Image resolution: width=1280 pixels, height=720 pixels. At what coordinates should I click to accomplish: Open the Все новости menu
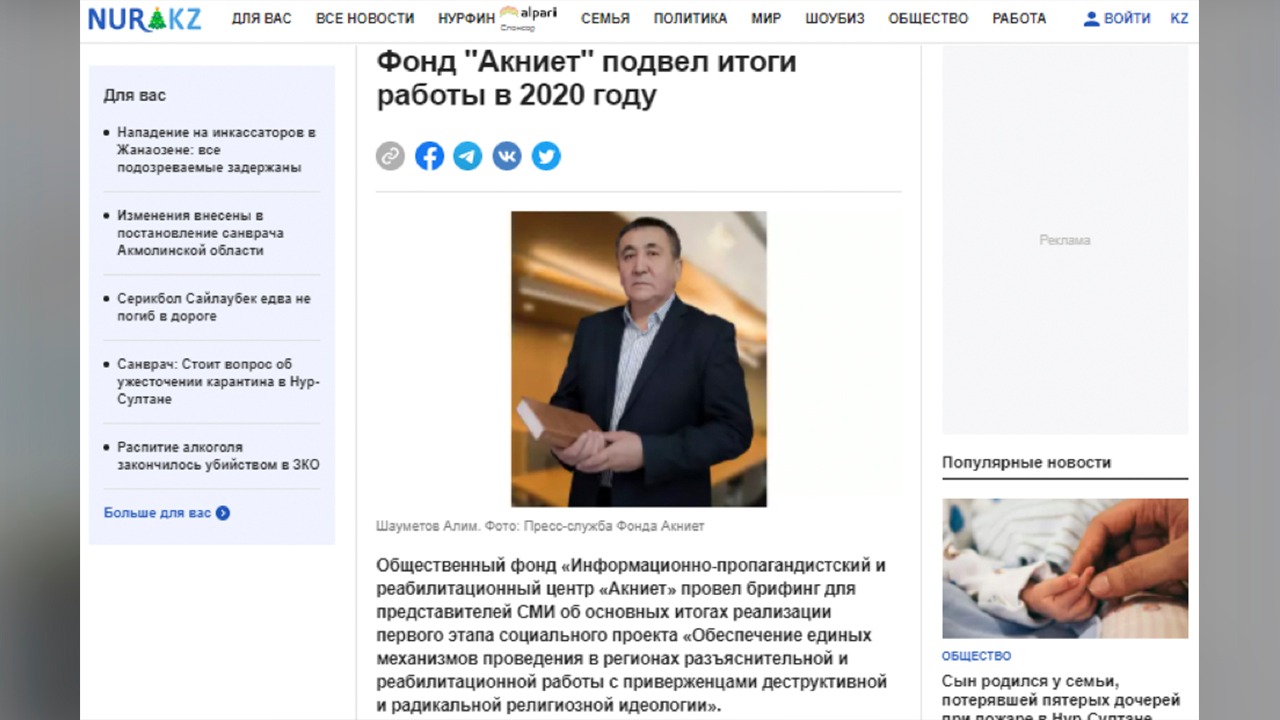pyautogui.click(x=365, y=18)
